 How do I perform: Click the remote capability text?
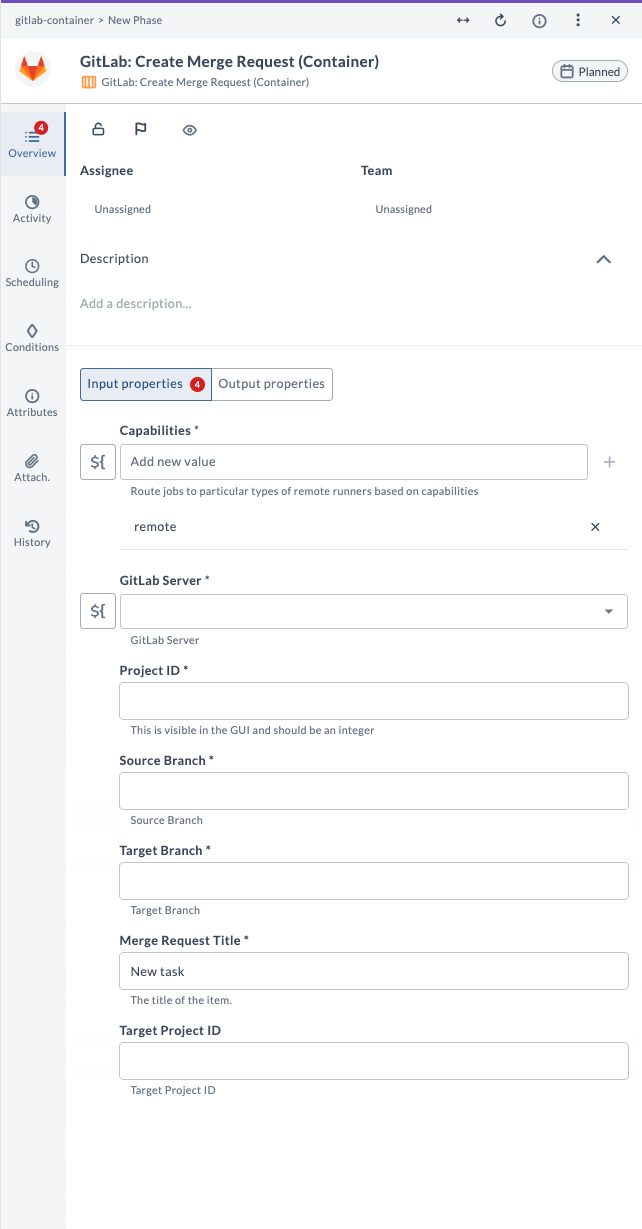click(x=155, y=527)
